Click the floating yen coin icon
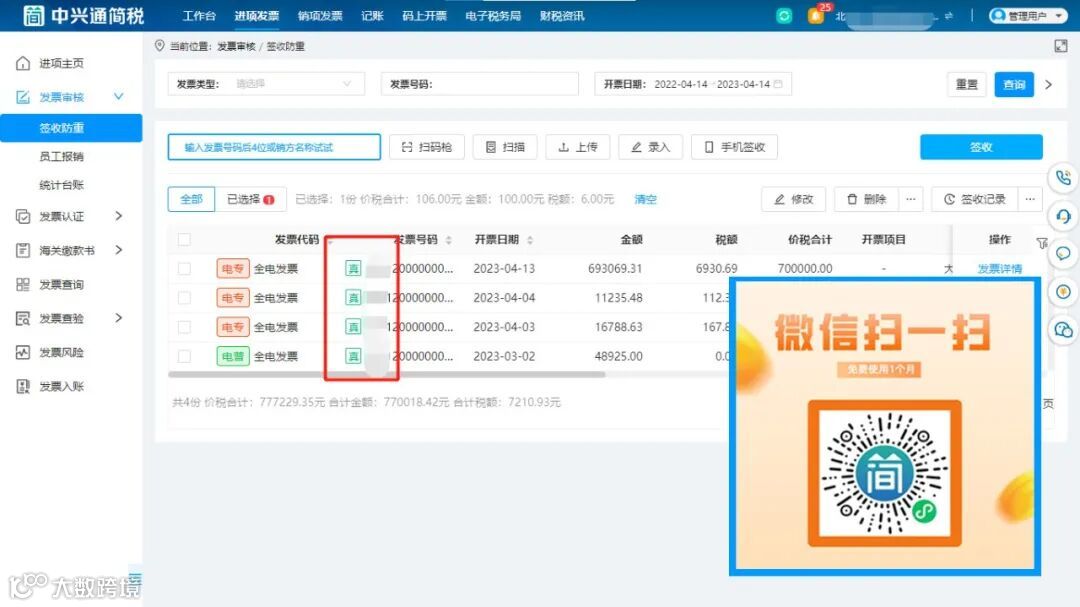This screenshot has width=1080, height=607. tap(1063, 292)
